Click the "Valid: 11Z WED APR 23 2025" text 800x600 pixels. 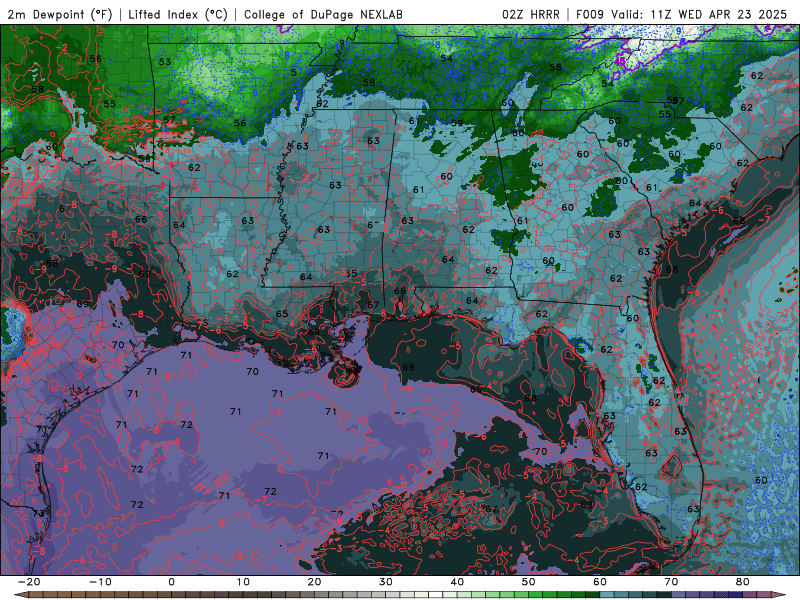[699, 14]
